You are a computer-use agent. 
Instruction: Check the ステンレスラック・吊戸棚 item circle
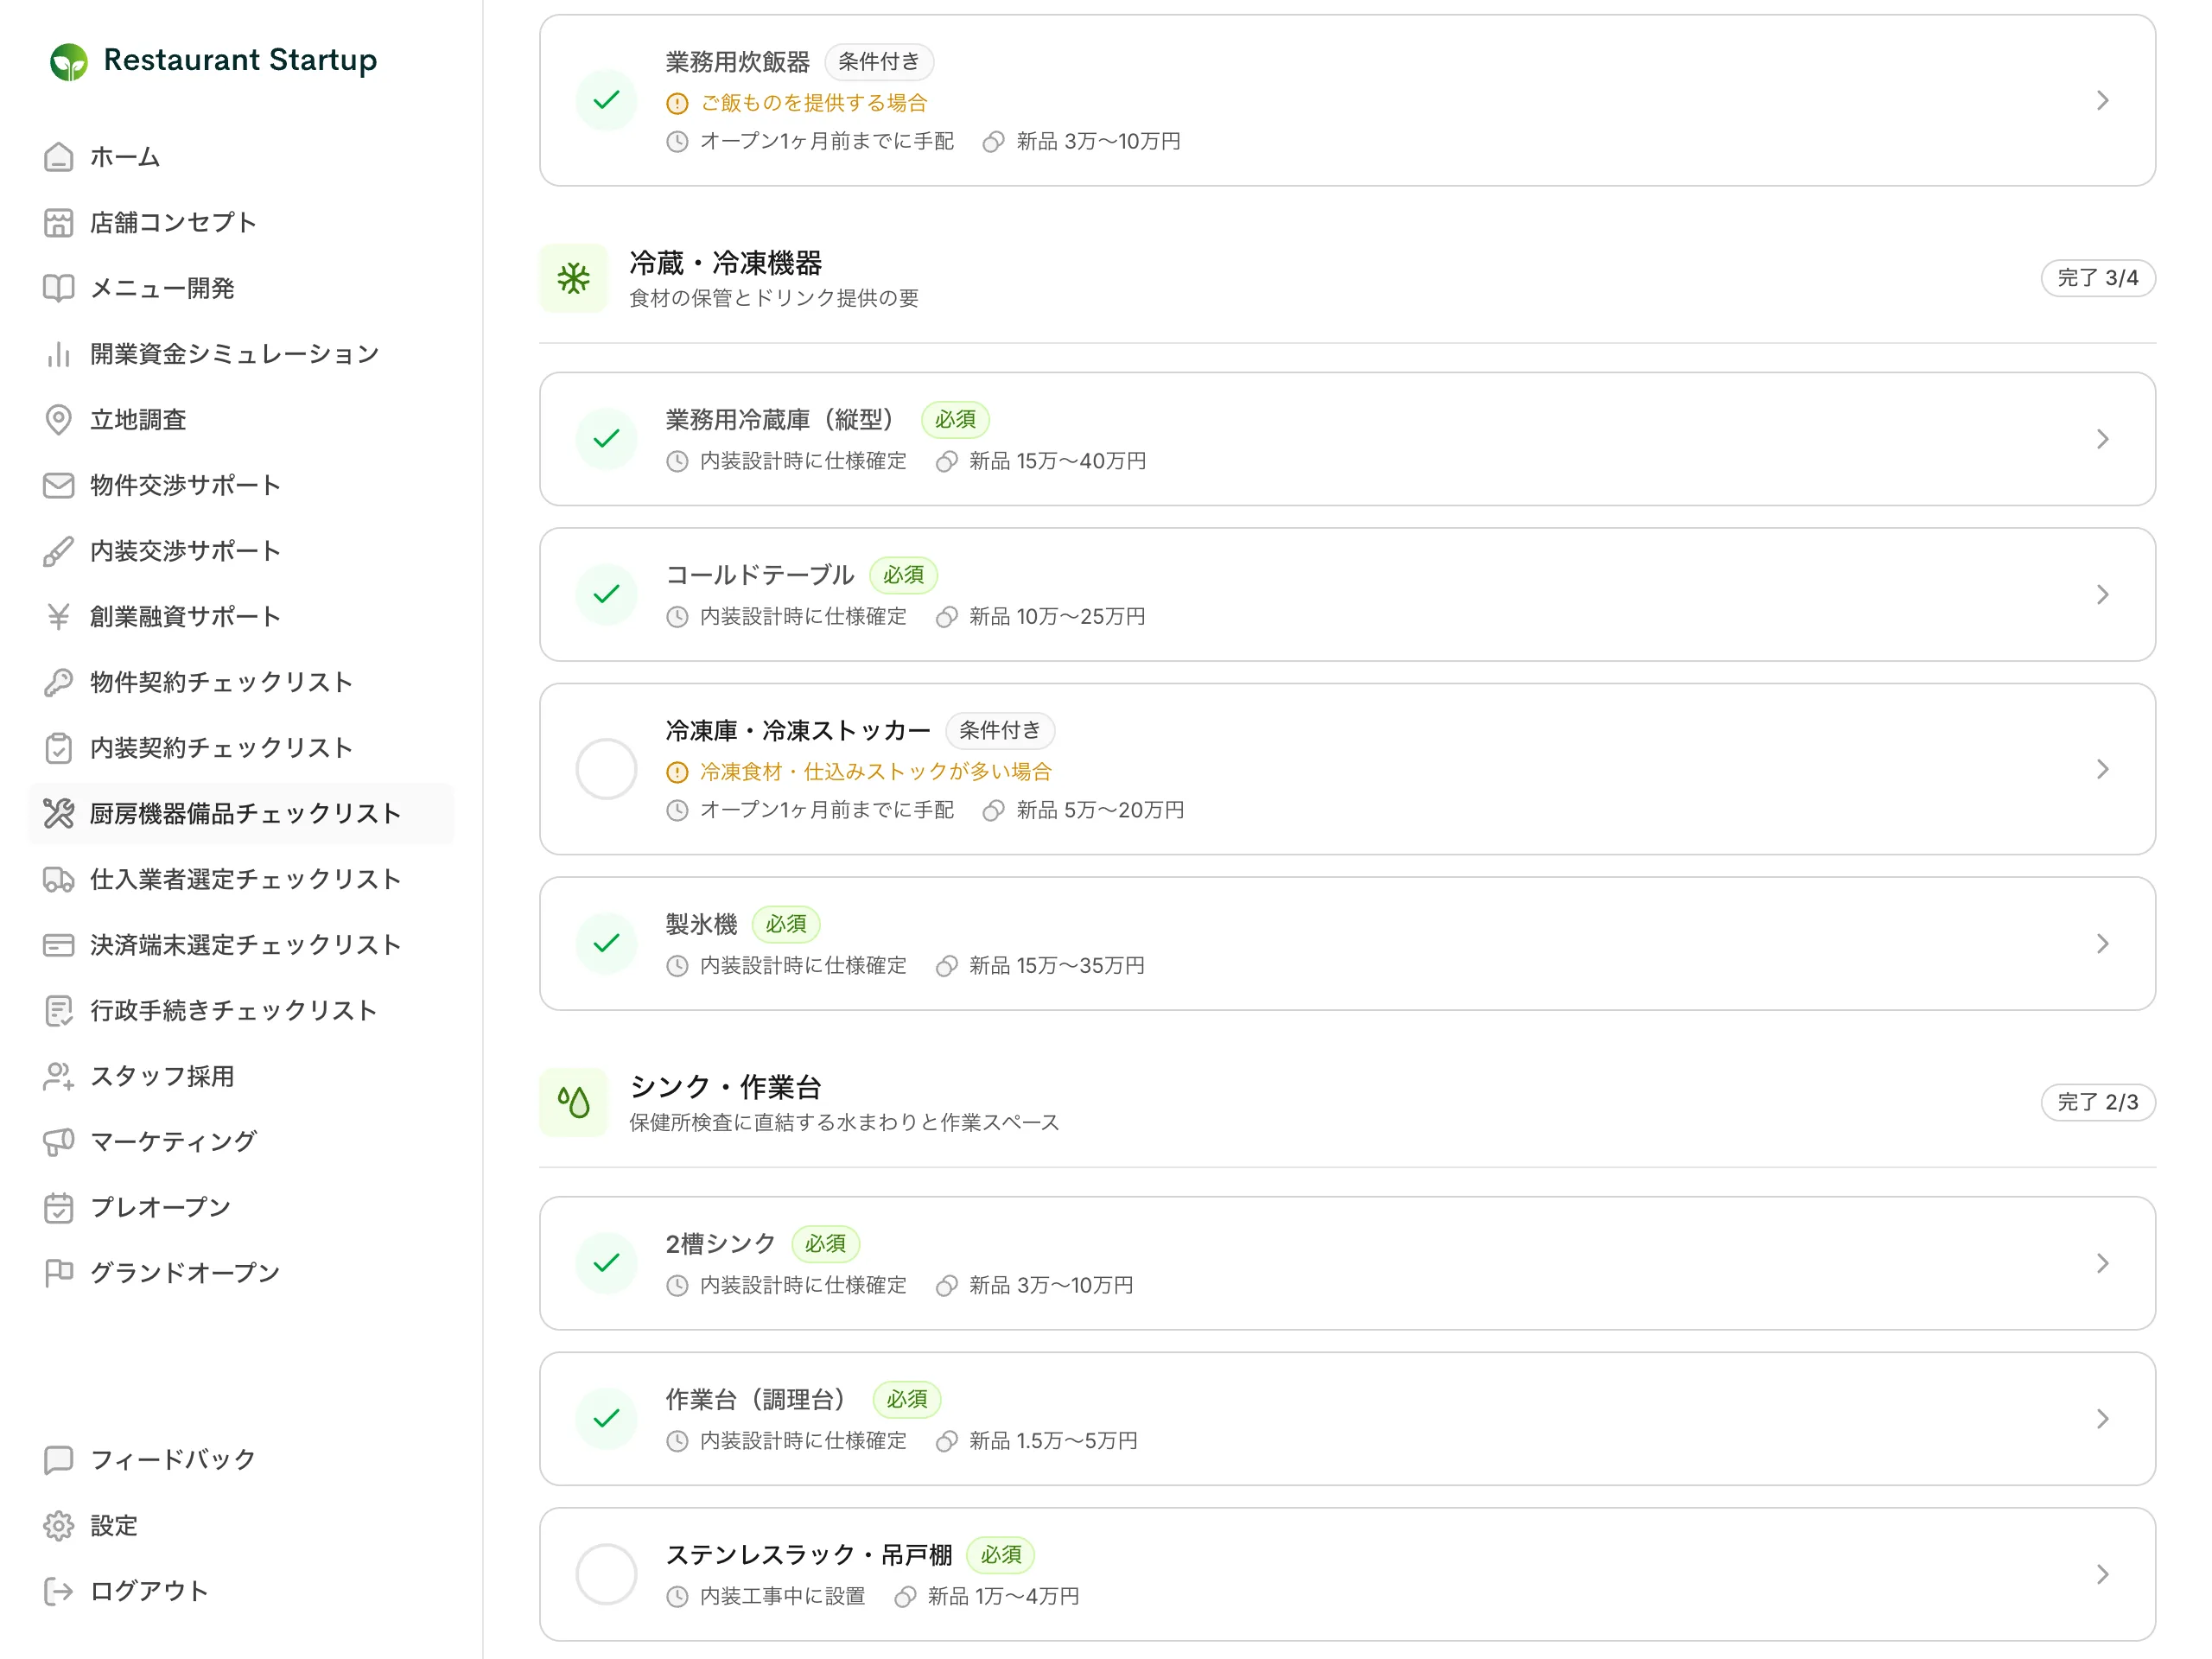606,1574
